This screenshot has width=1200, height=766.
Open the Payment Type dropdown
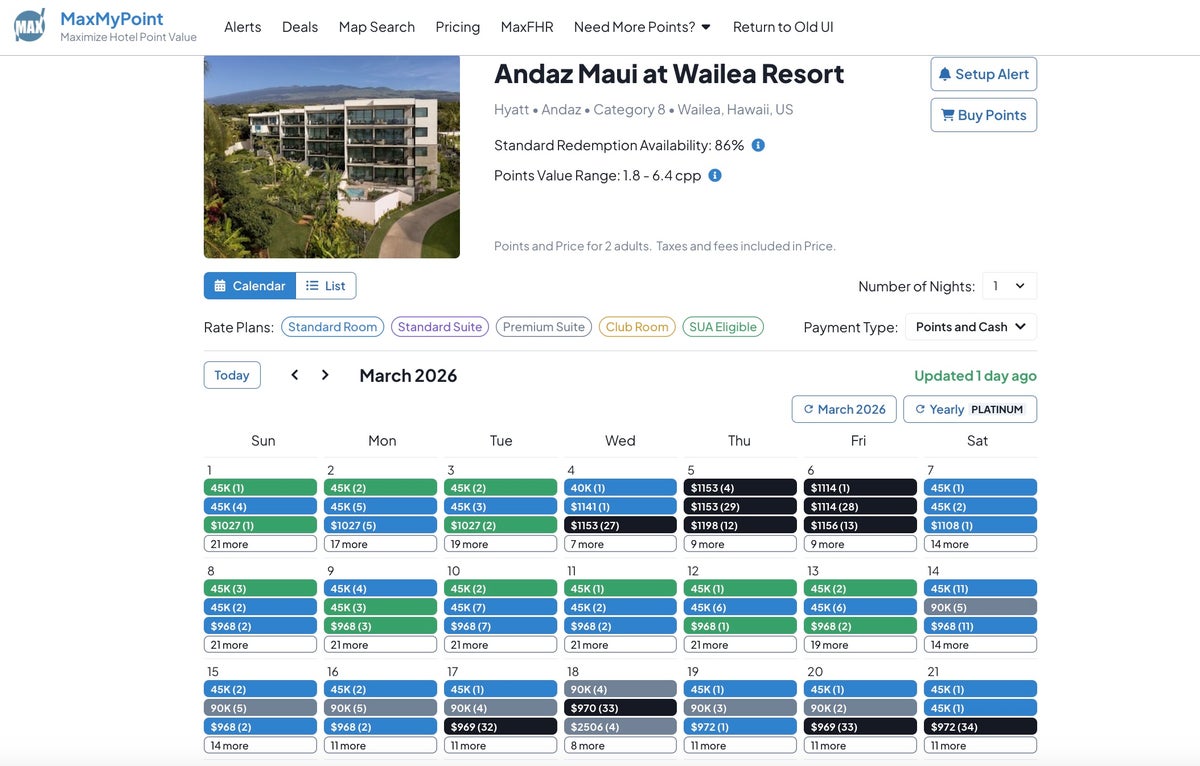tap(970, 327)
